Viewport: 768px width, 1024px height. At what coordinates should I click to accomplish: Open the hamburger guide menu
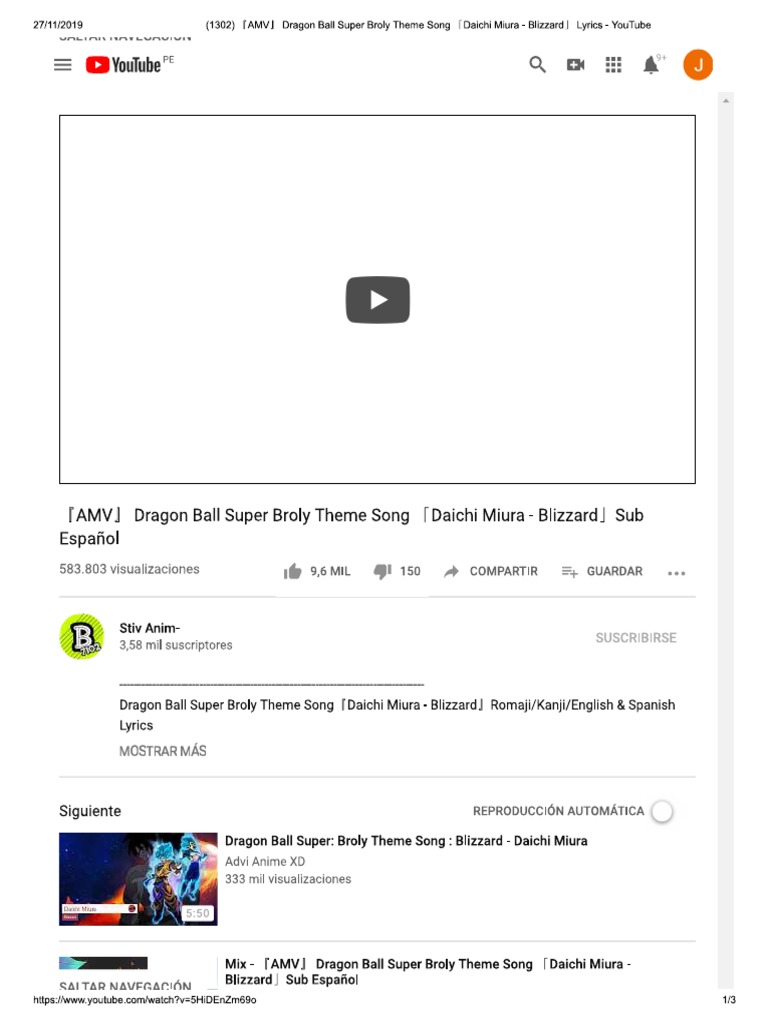click(63, 65)
